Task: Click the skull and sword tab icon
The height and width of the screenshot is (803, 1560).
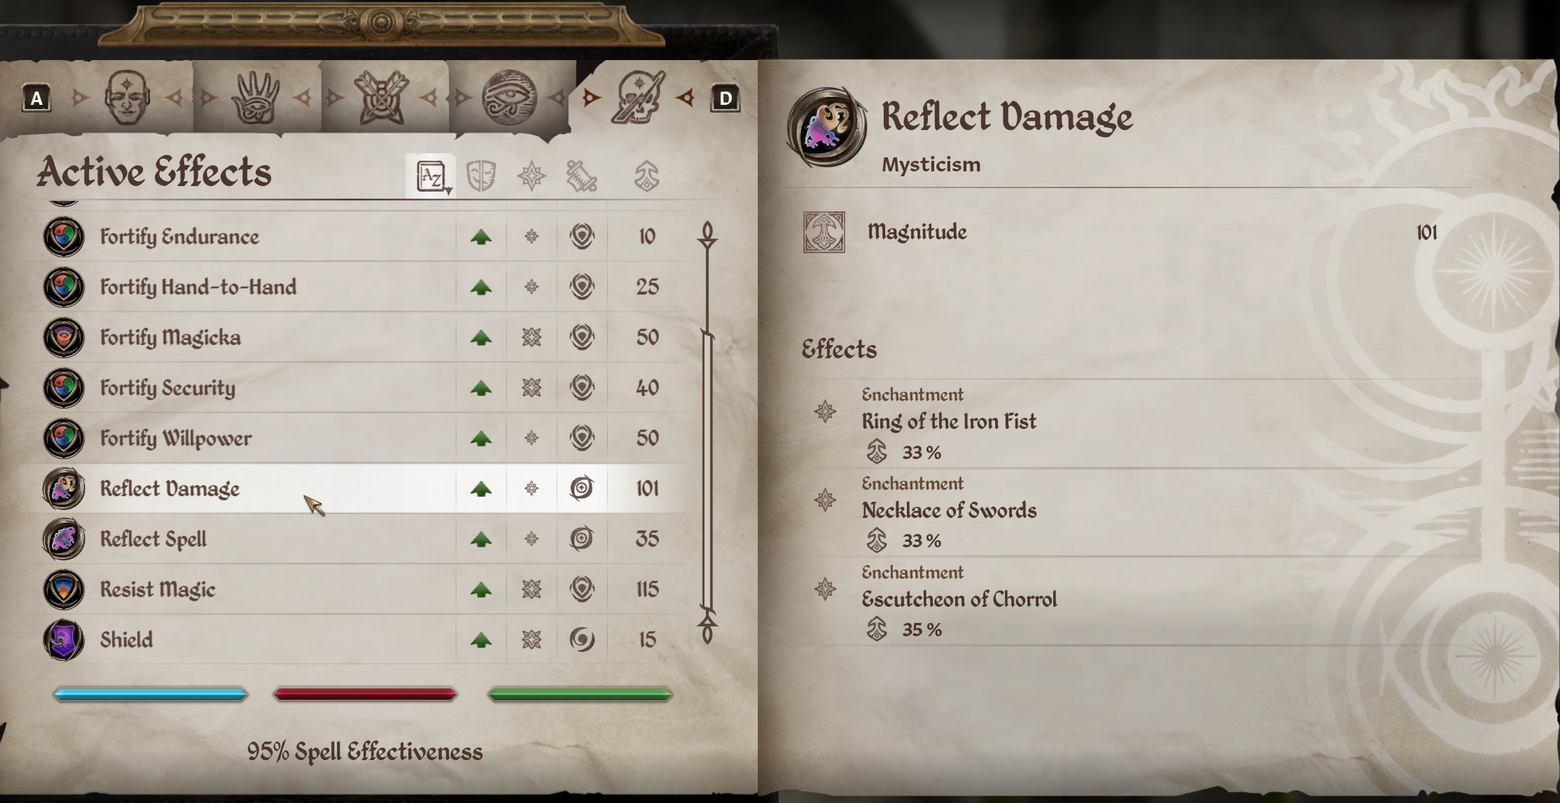Action: pos(639,98)
